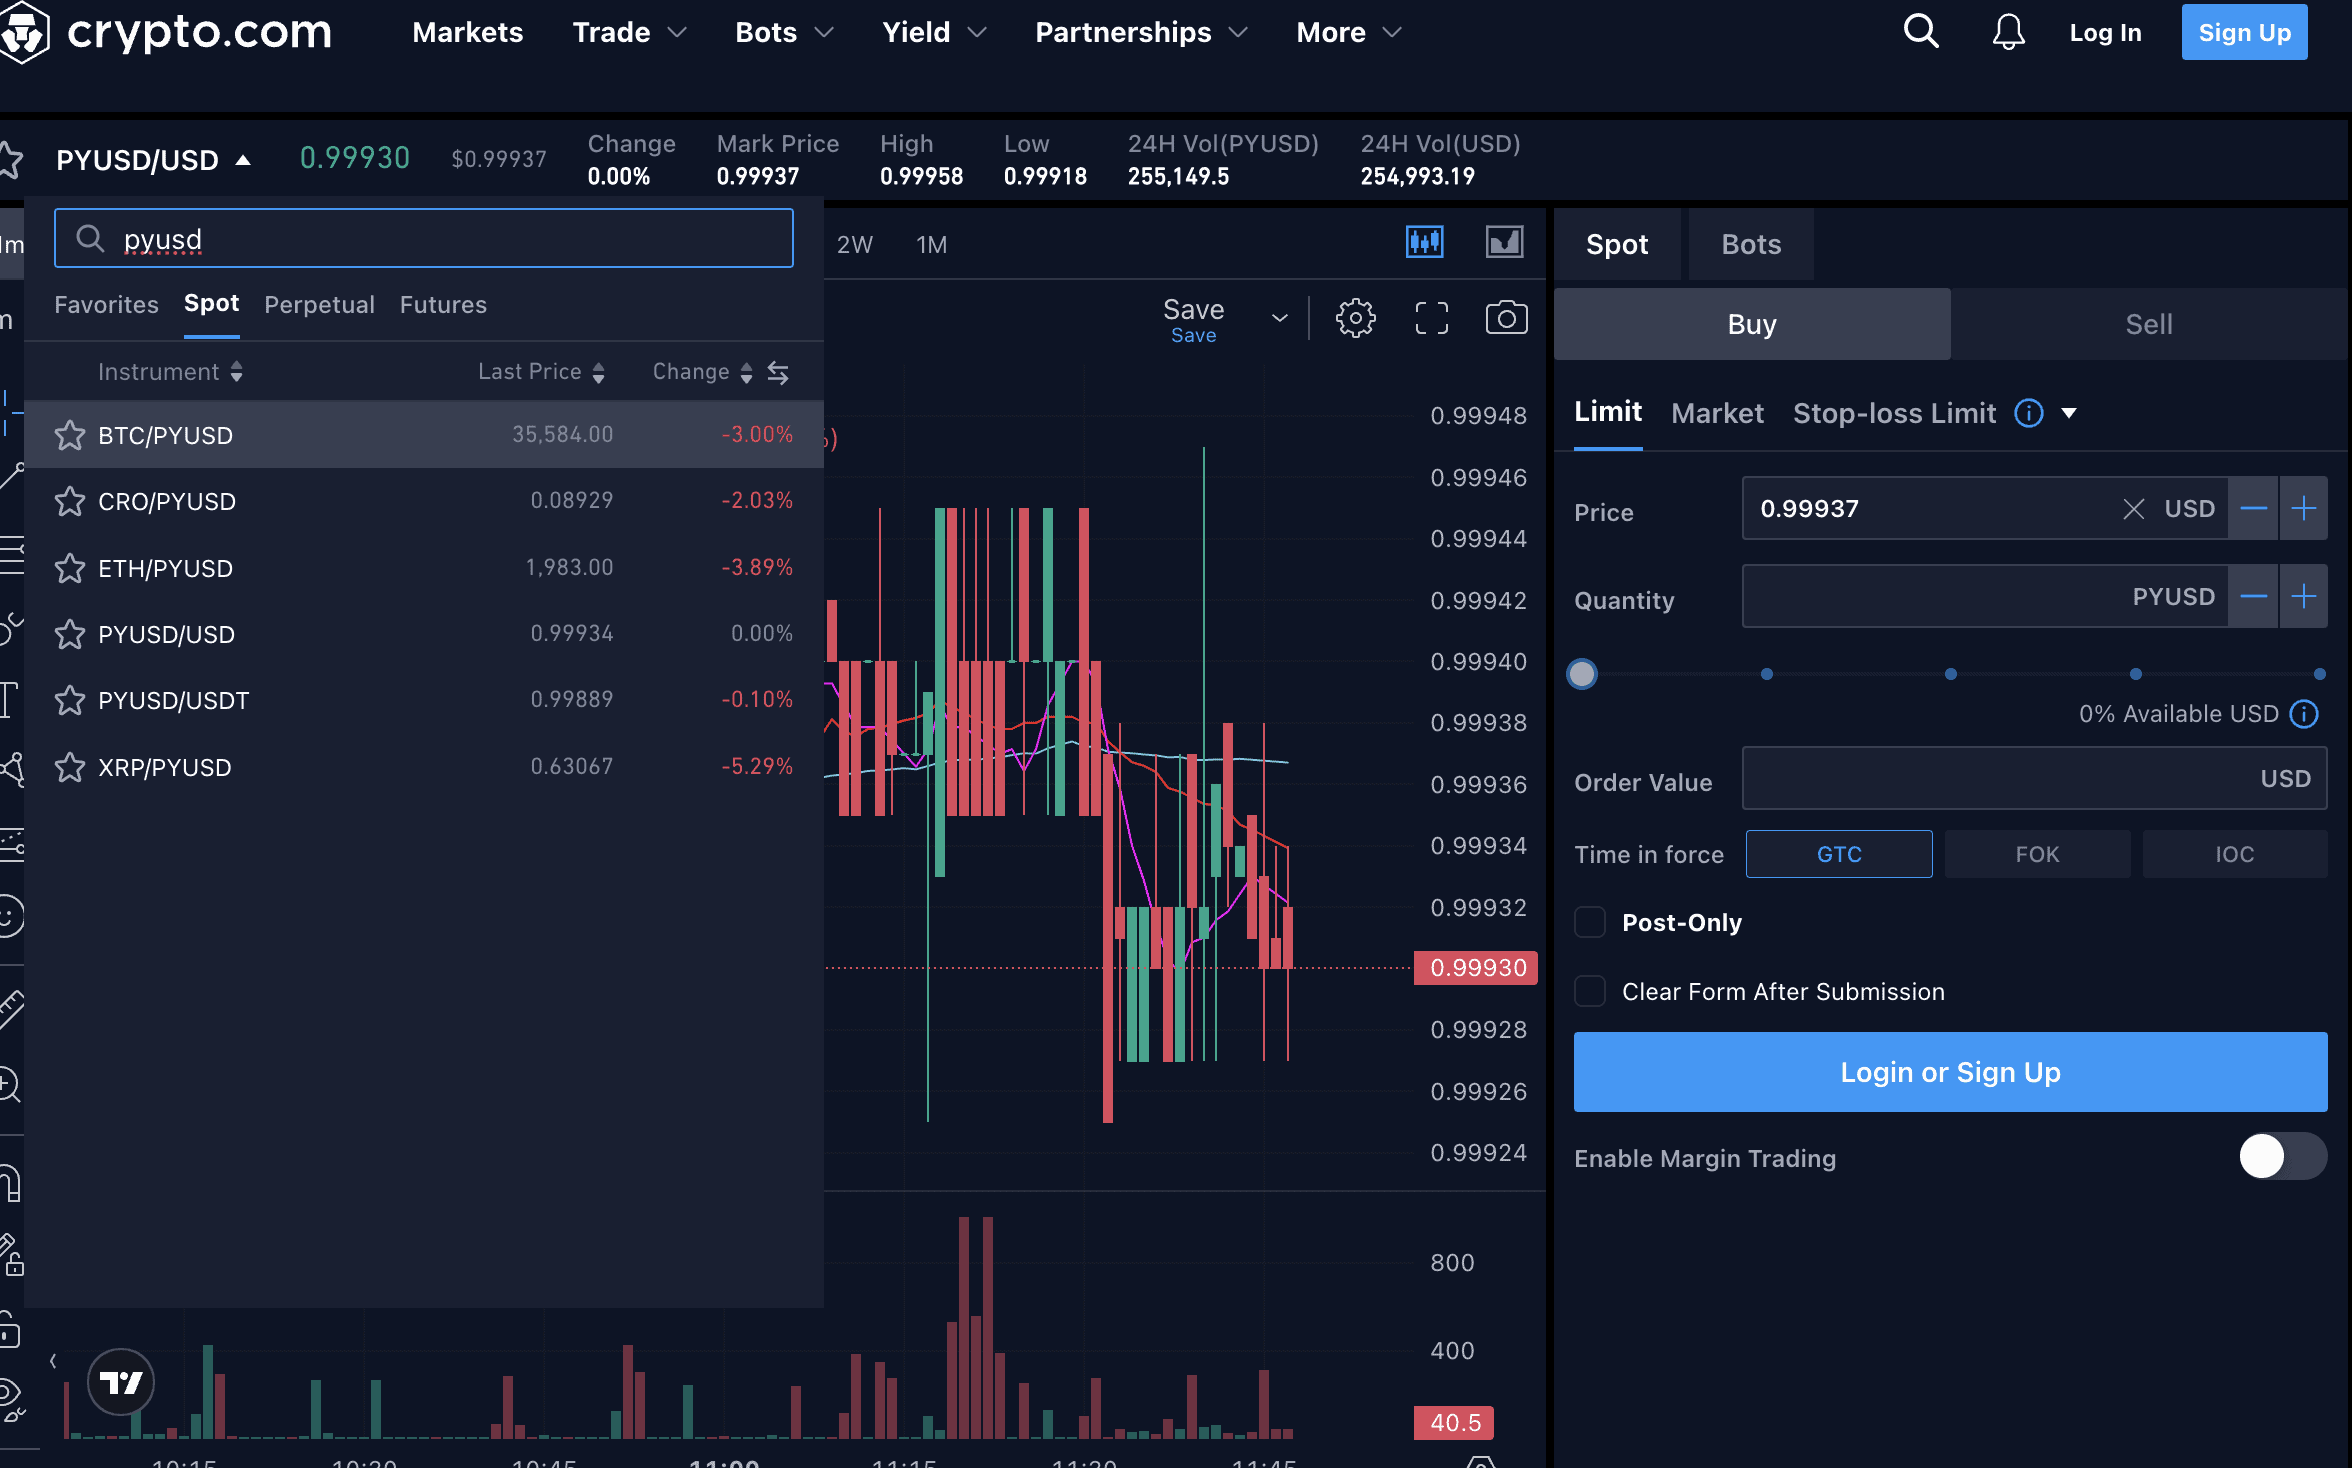The height and width of the screenshot is (1468, 2352).
Task: Clear the price field with X icon
Action: coord(2133,509)
